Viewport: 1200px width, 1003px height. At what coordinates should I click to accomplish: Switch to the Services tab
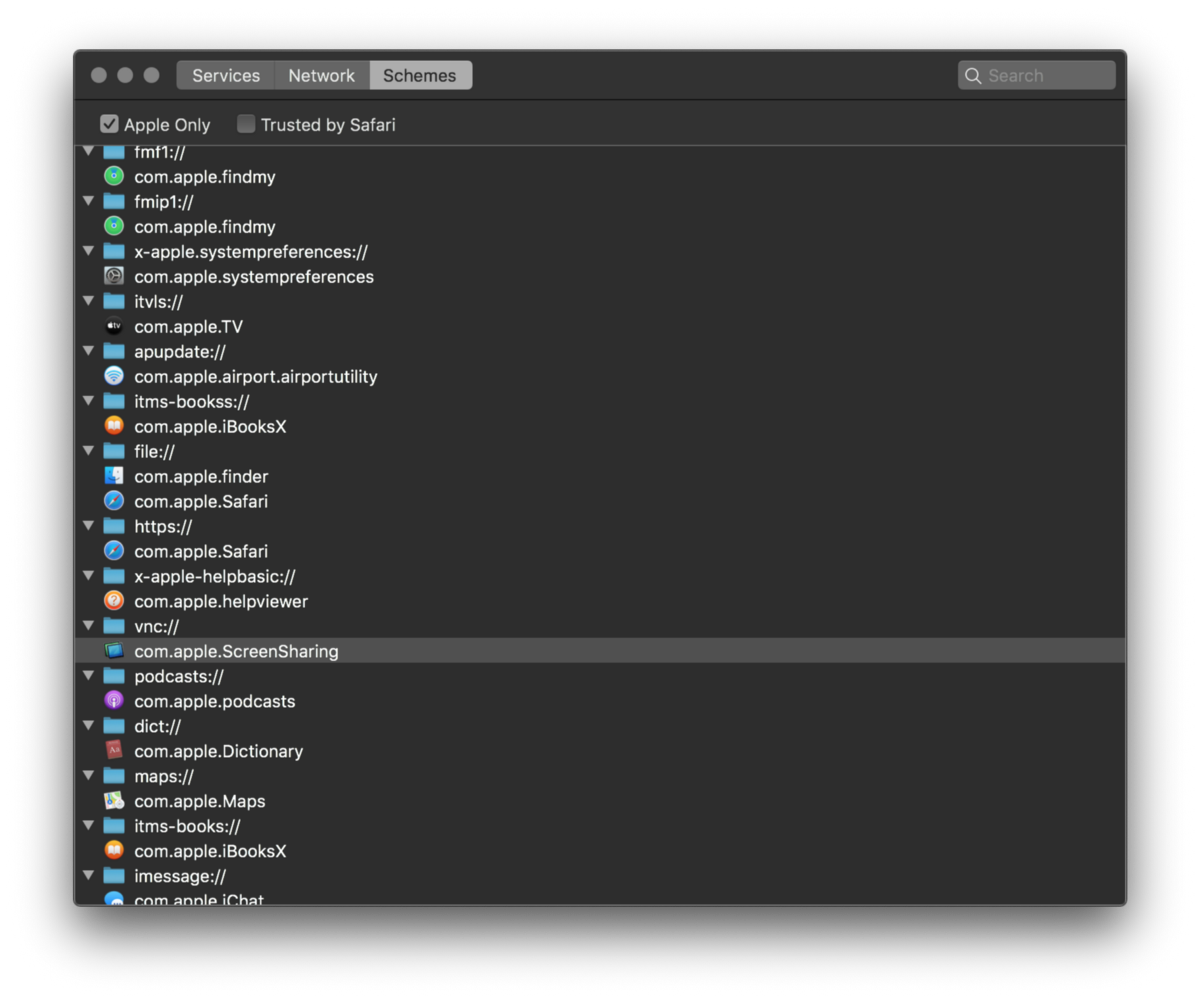[226, 76]
